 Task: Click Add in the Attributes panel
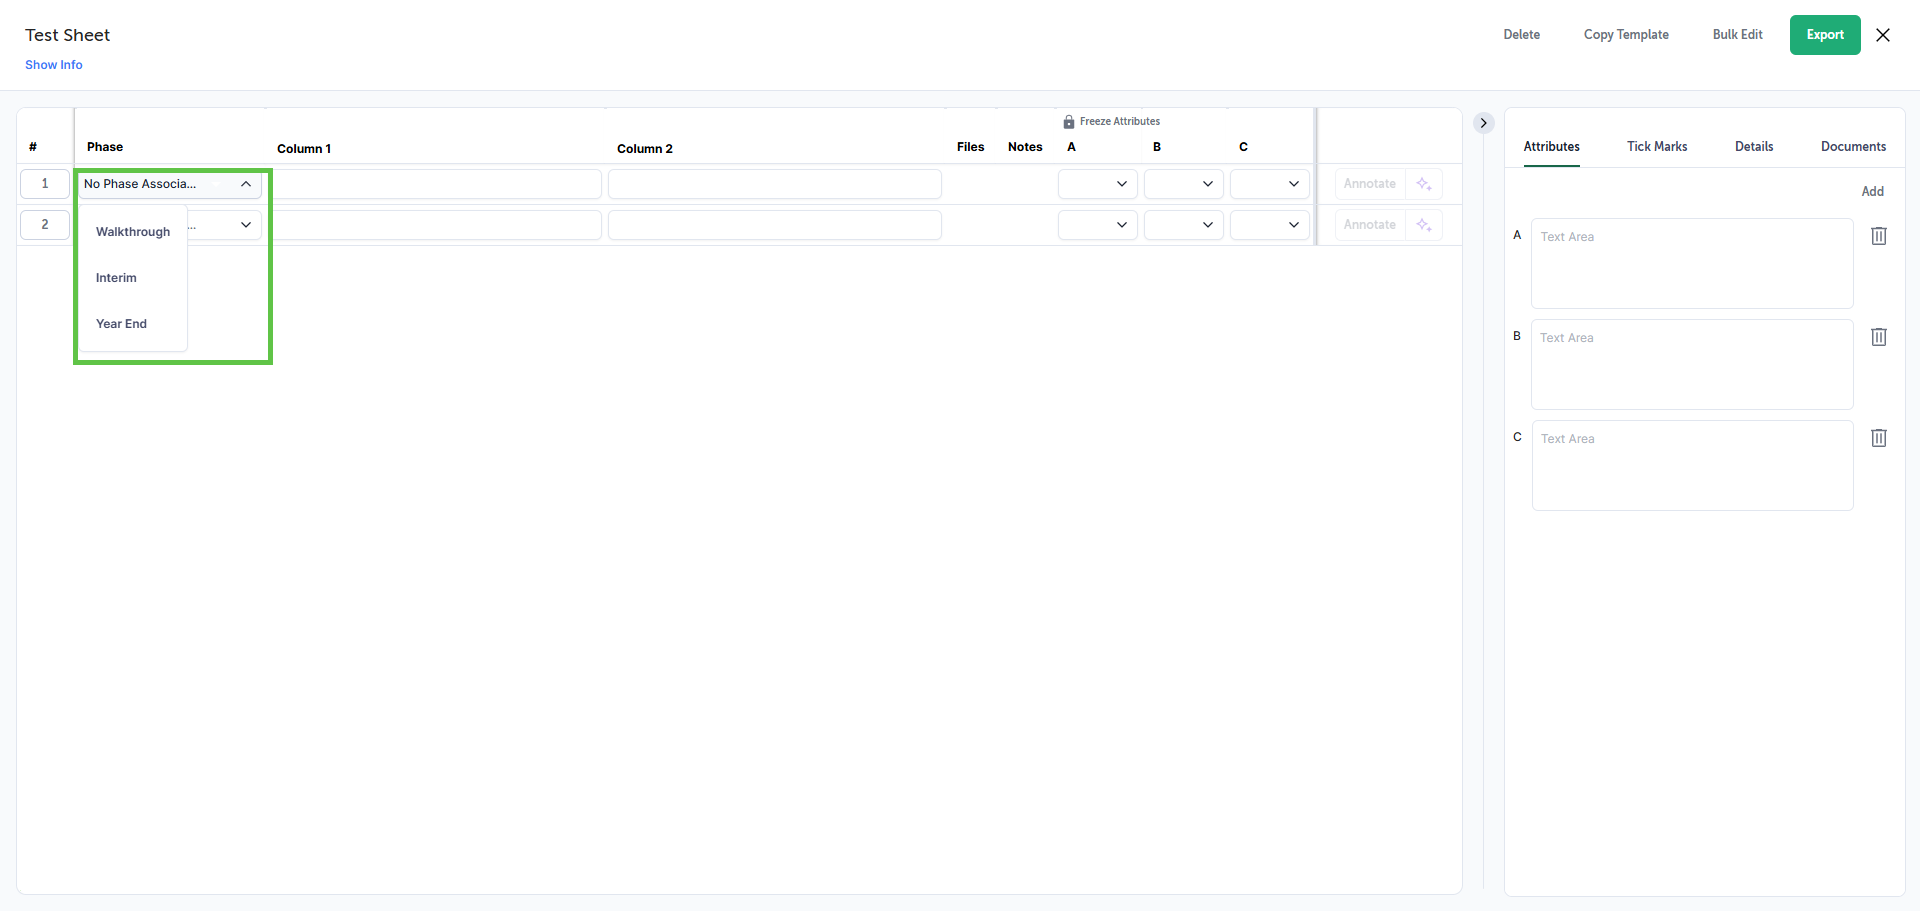click(1872, 191)
